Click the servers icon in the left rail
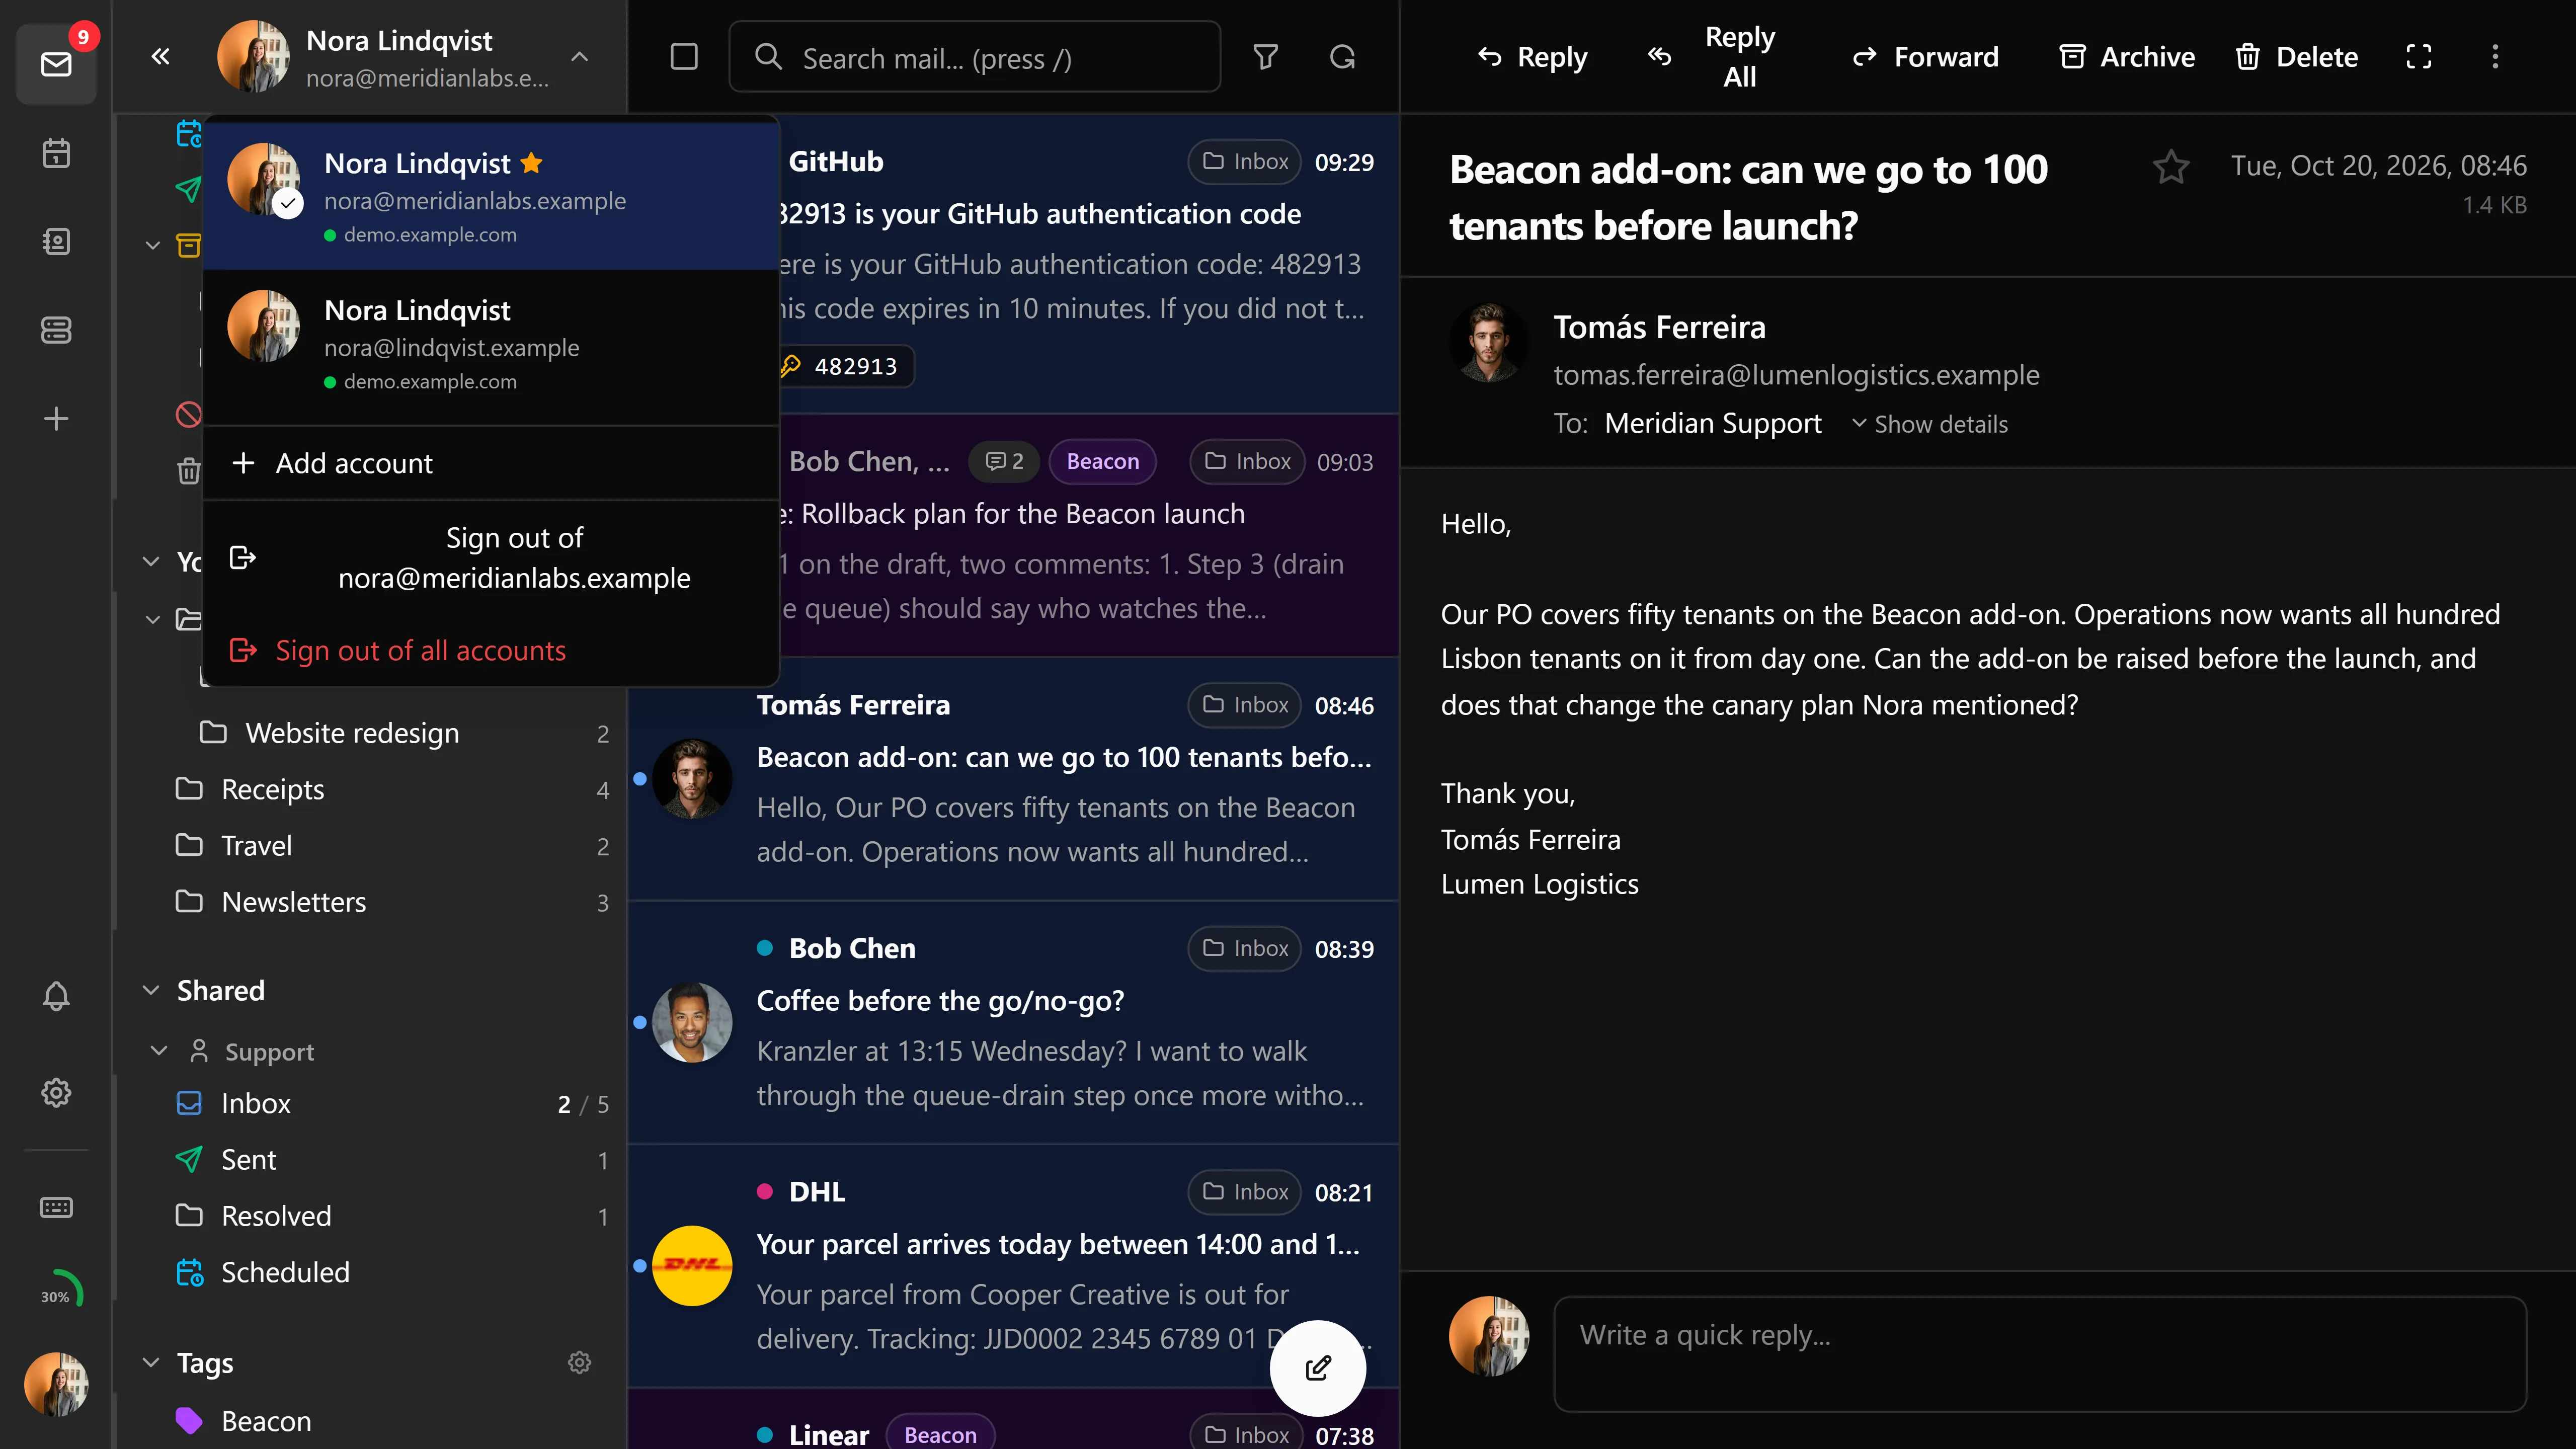Viewport: 2576px width, 1449px height. [56, 330]
